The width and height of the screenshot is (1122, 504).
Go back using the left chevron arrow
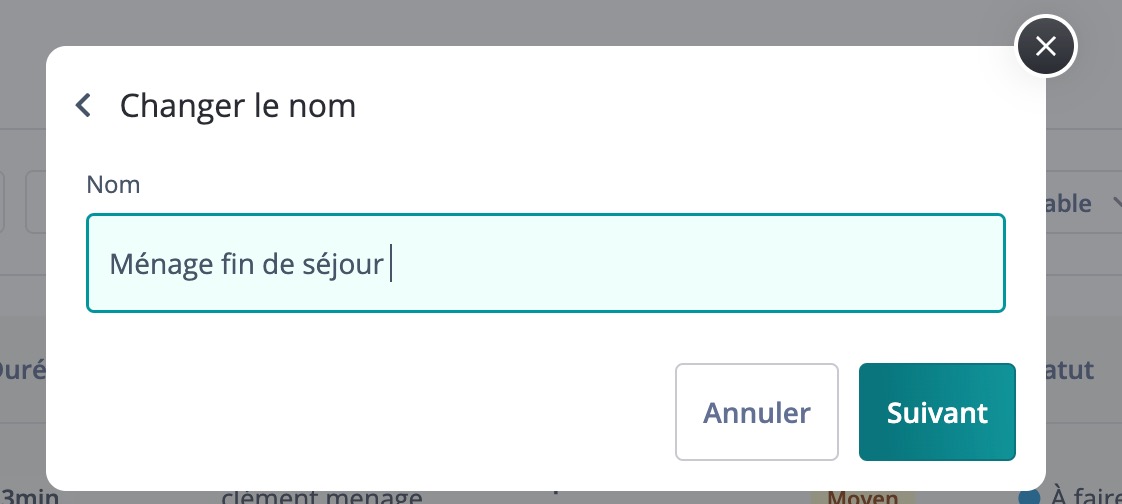[x=84, y=105]
